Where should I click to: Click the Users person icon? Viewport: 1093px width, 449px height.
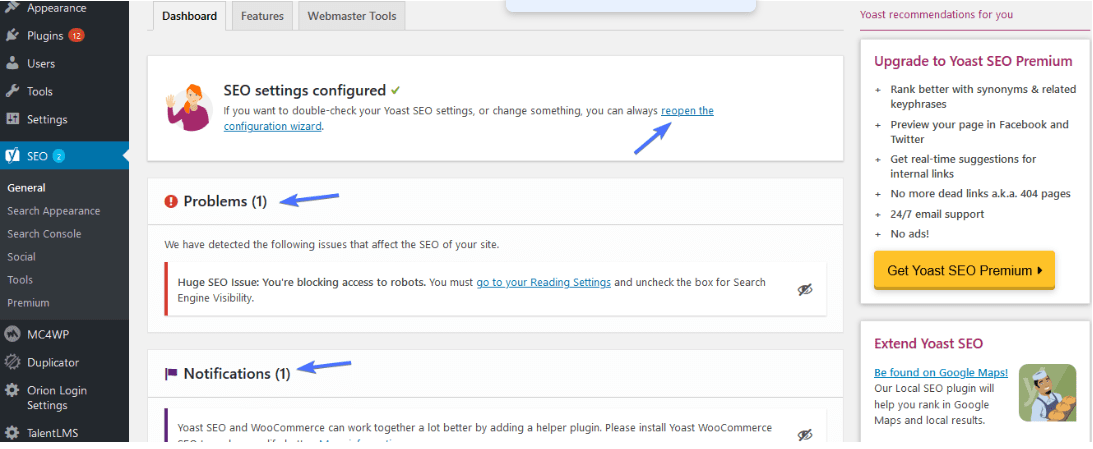pos(12,63)
